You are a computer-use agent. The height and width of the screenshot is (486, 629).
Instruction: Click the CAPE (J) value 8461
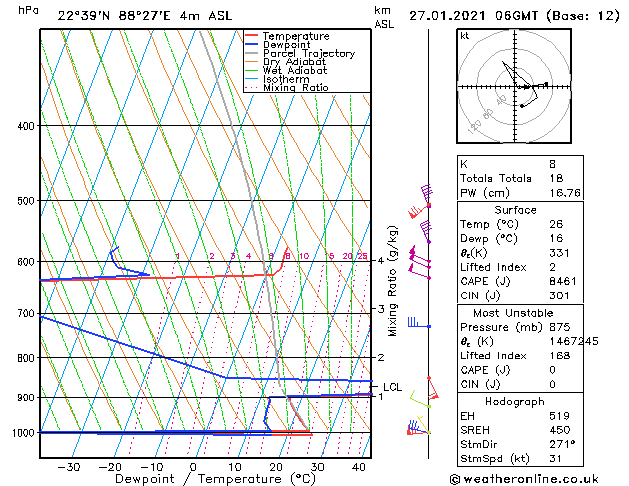click(x=563, y=281)
